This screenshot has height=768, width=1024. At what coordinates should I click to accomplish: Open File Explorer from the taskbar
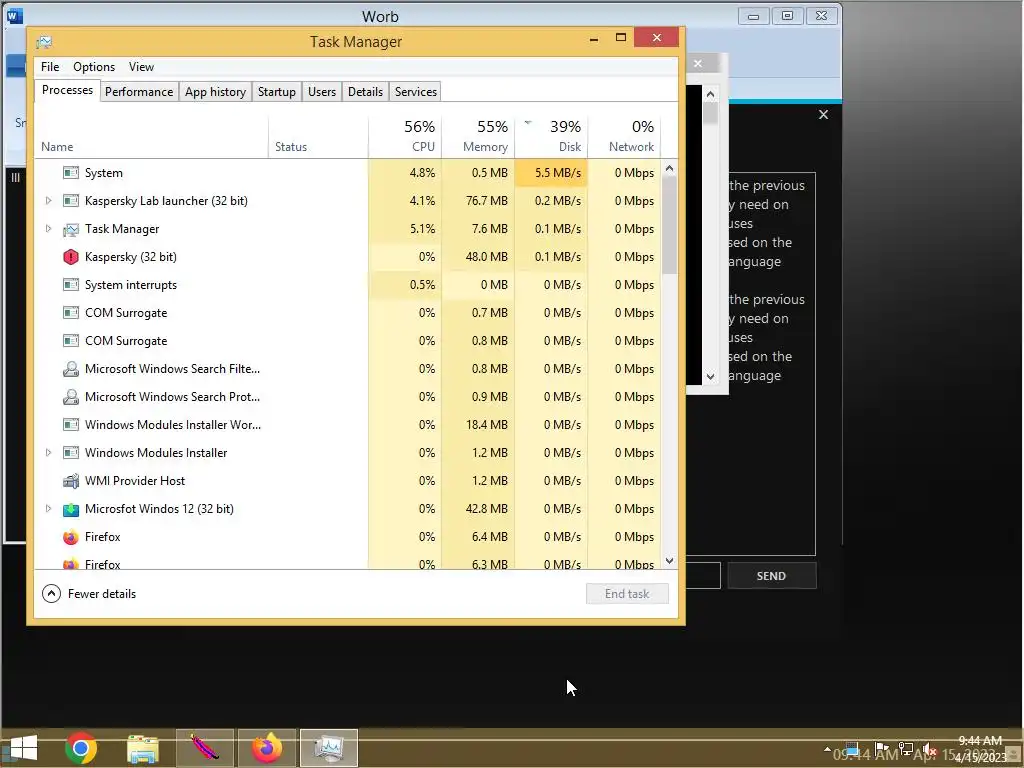142,748
